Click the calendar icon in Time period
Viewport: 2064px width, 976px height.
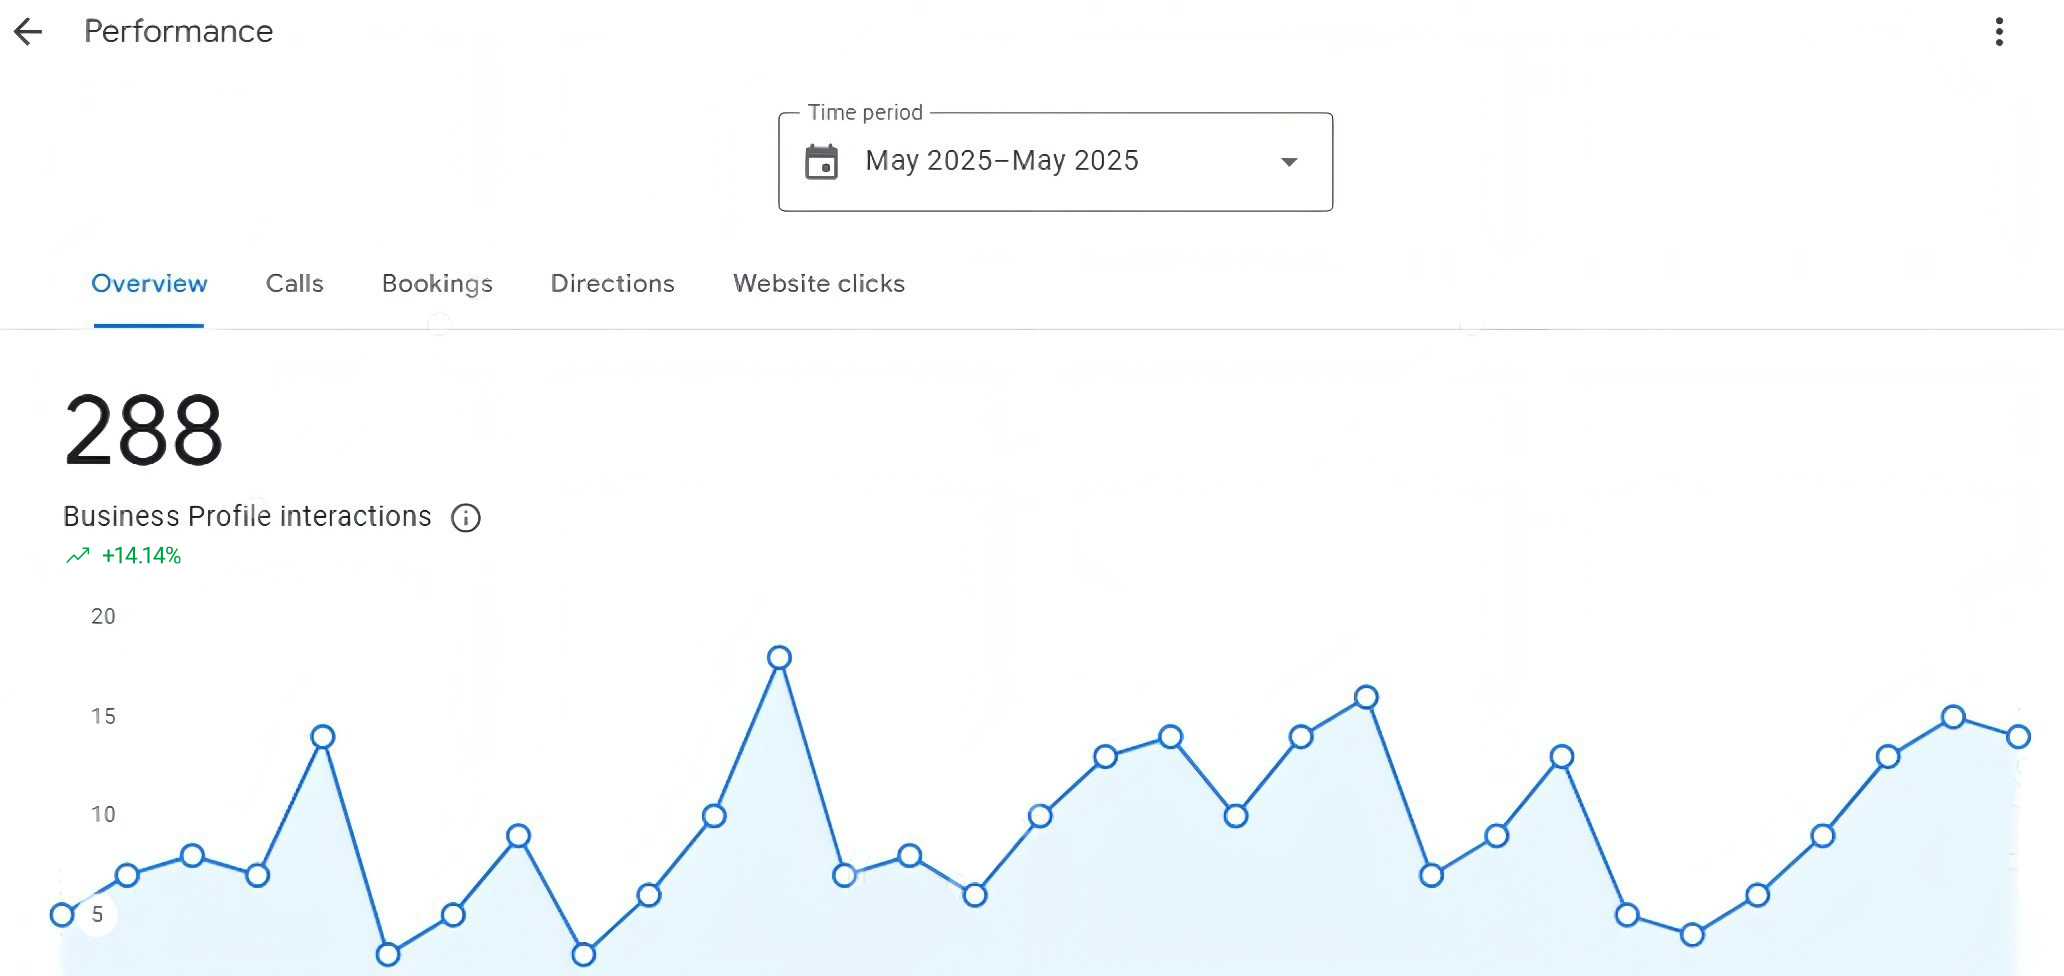(x=822, y=162)
